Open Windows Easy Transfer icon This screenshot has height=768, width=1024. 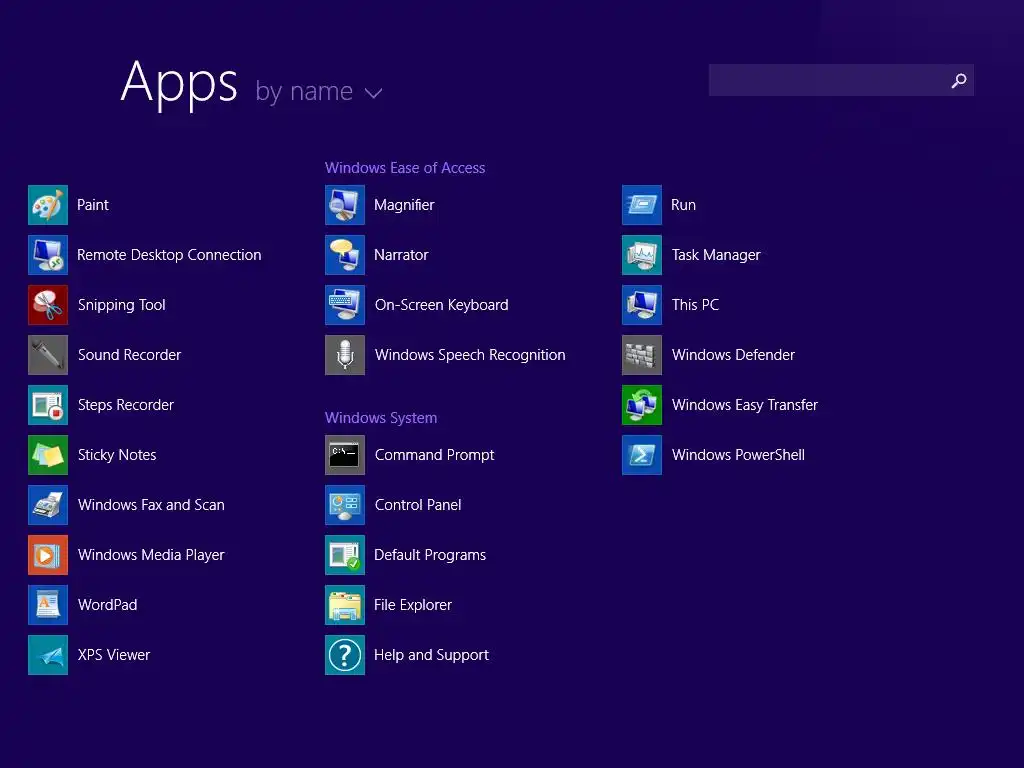pyautogui.click(x=642, y=405)
